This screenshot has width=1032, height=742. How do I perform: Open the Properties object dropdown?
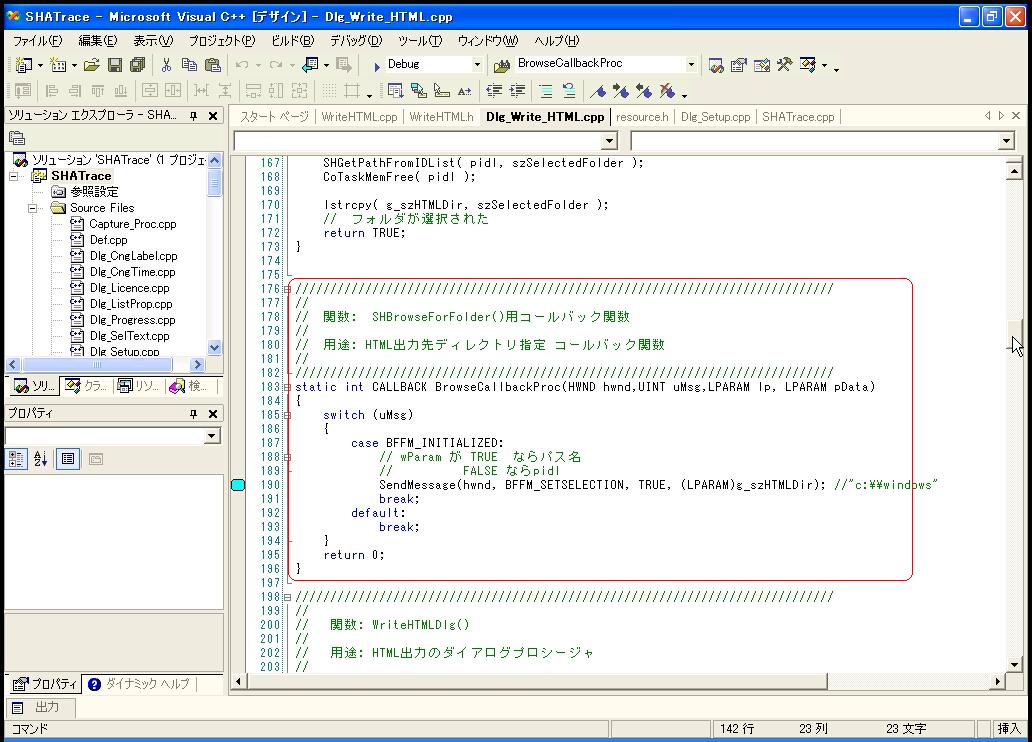[211, 436]
